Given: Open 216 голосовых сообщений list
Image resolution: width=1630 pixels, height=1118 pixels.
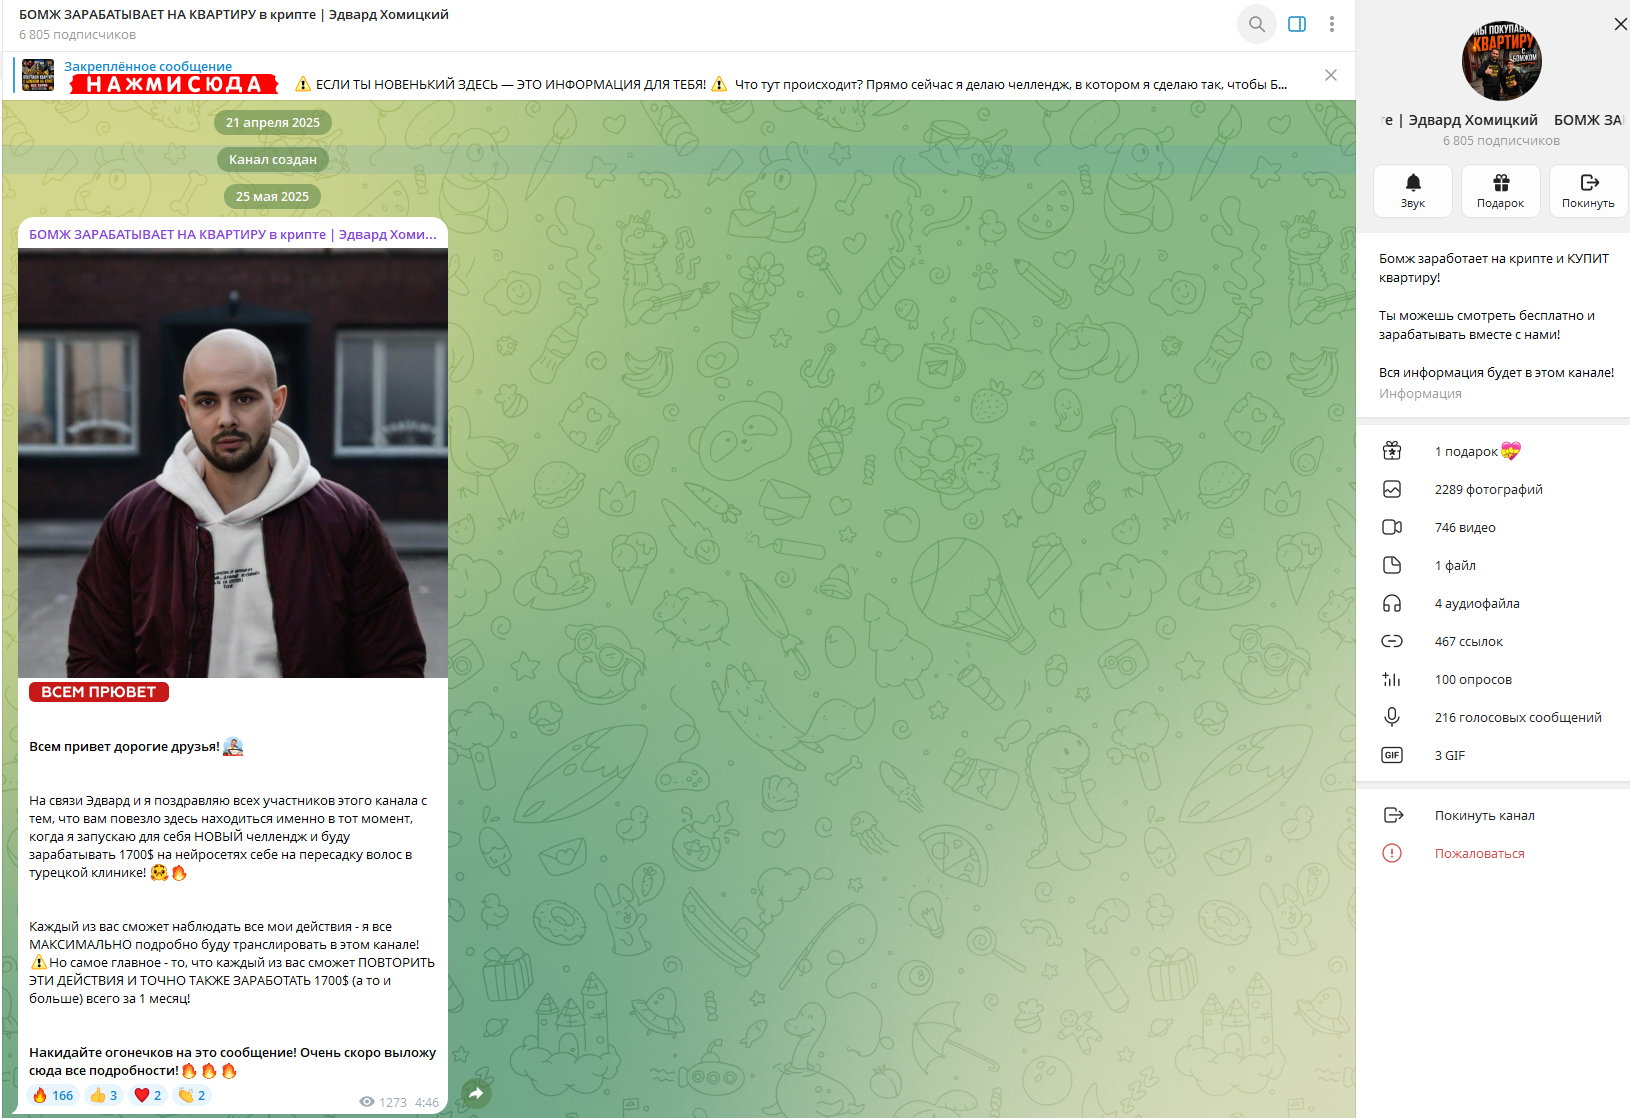Looking at the screenshot, I should 1493,717.
